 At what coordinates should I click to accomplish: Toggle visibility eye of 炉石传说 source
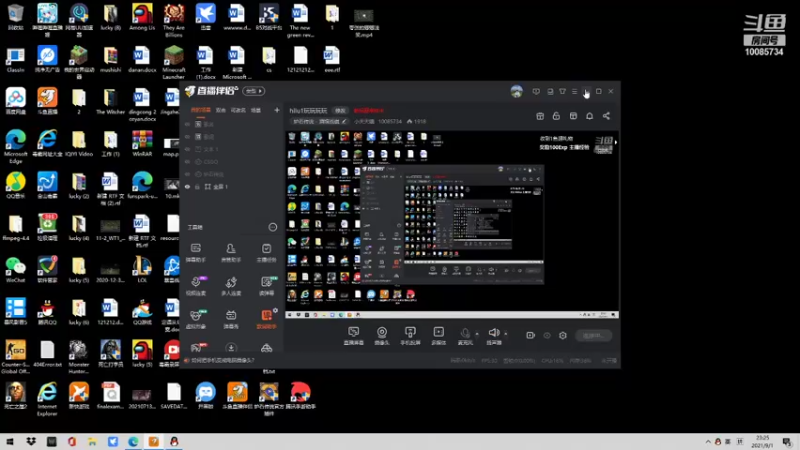point(187,174)
